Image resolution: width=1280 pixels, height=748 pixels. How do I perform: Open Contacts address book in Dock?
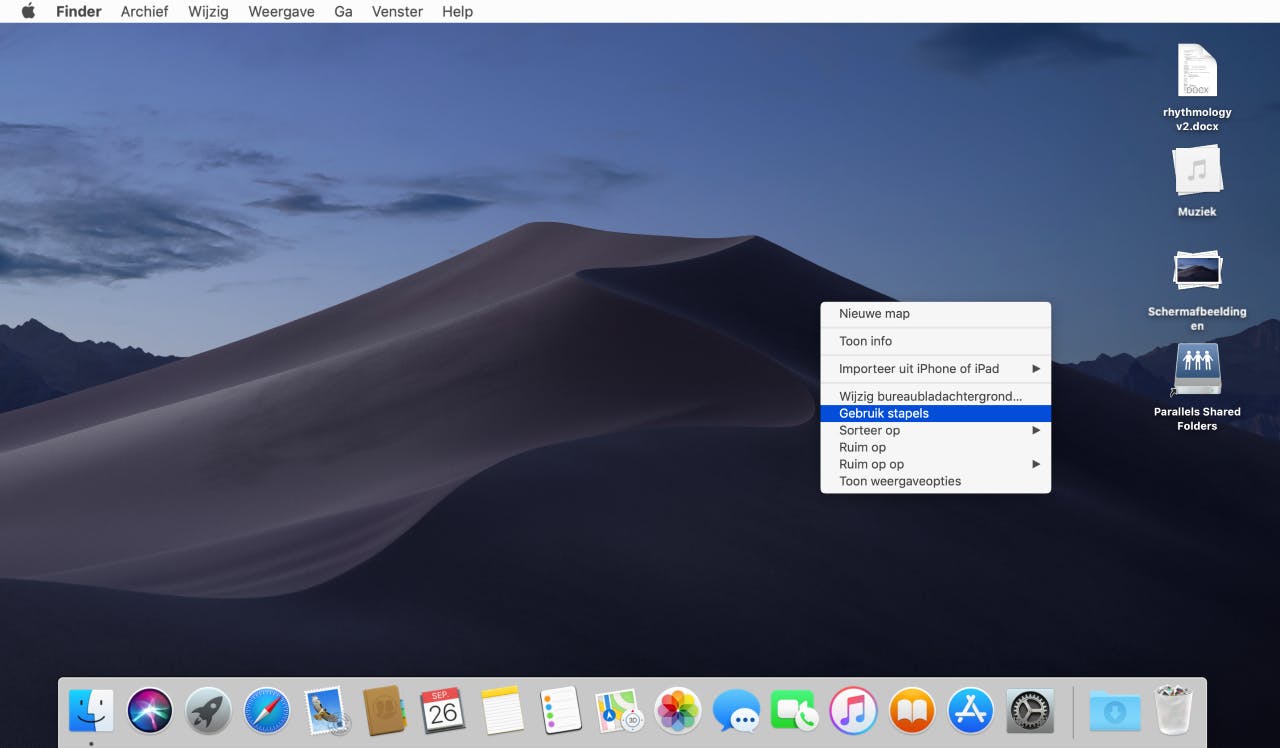pyautogui.click(x=384, y=711)
